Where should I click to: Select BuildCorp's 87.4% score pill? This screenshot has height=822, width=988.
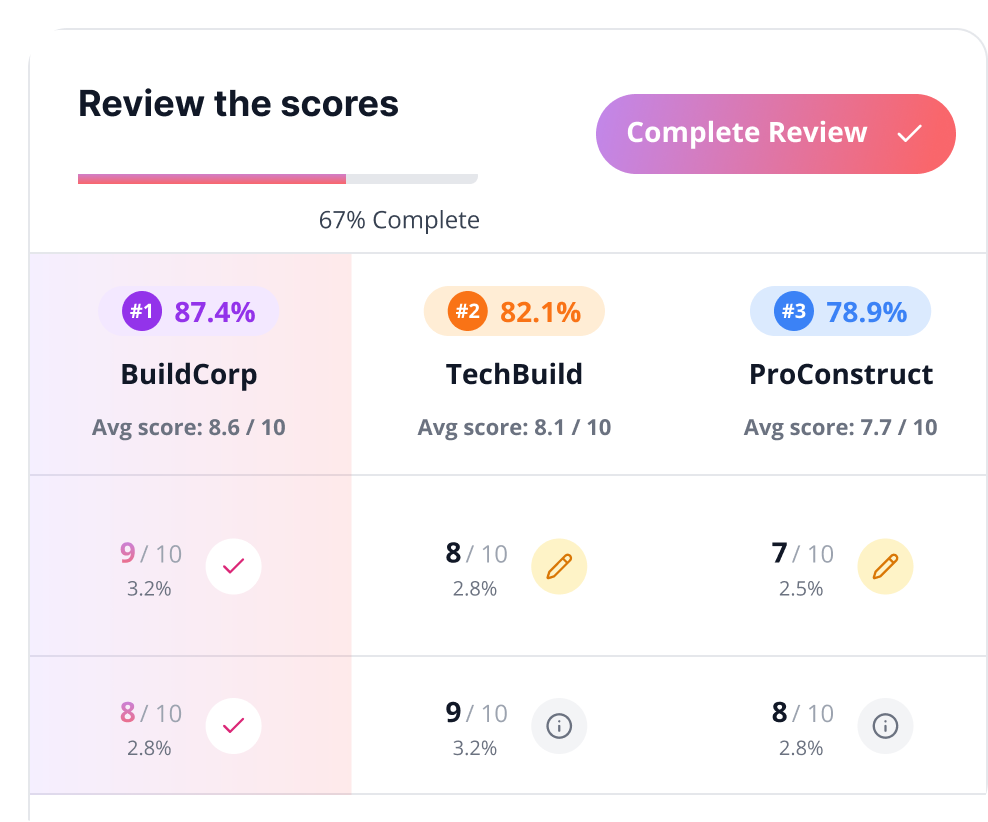(189, 311)
